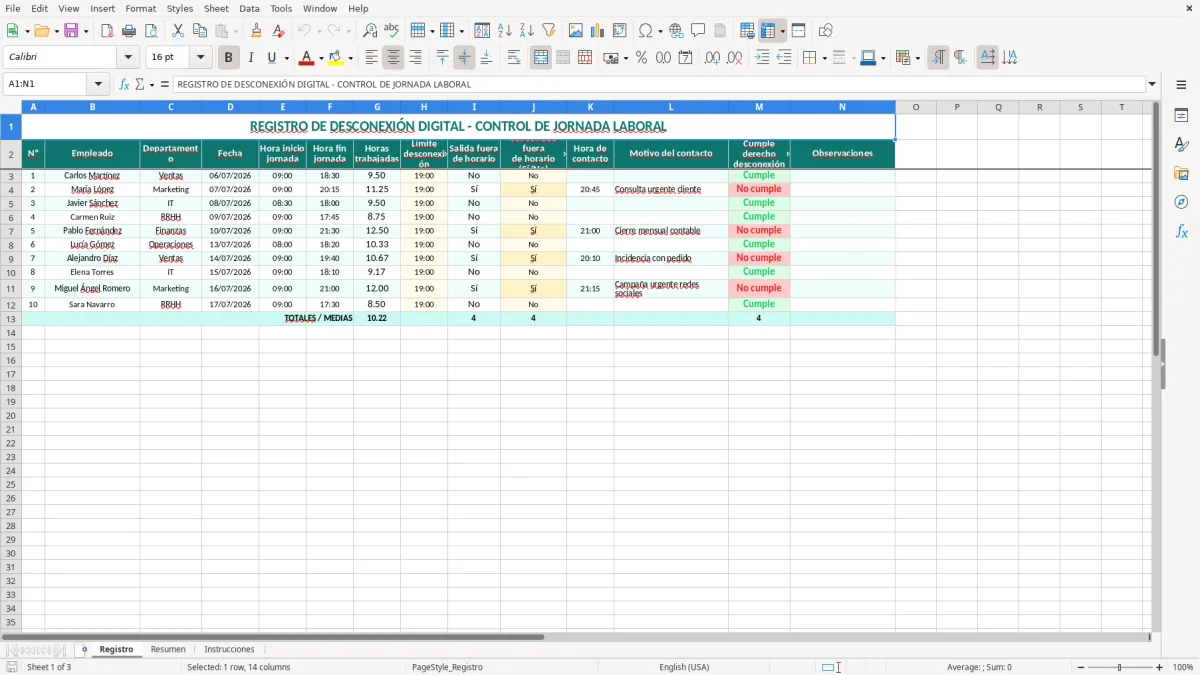The image size is (1200, 675).
Task: Click the formula input line
Action: (659, 84)
